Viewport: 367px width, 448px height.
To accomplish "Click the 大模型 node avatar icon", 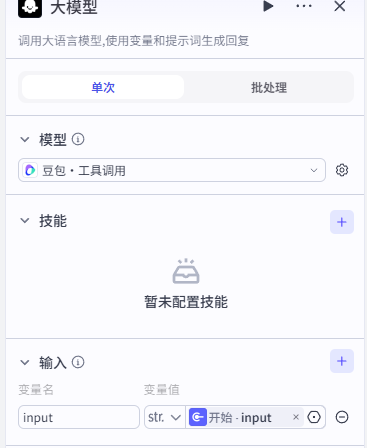I will (x=30, y=7).
